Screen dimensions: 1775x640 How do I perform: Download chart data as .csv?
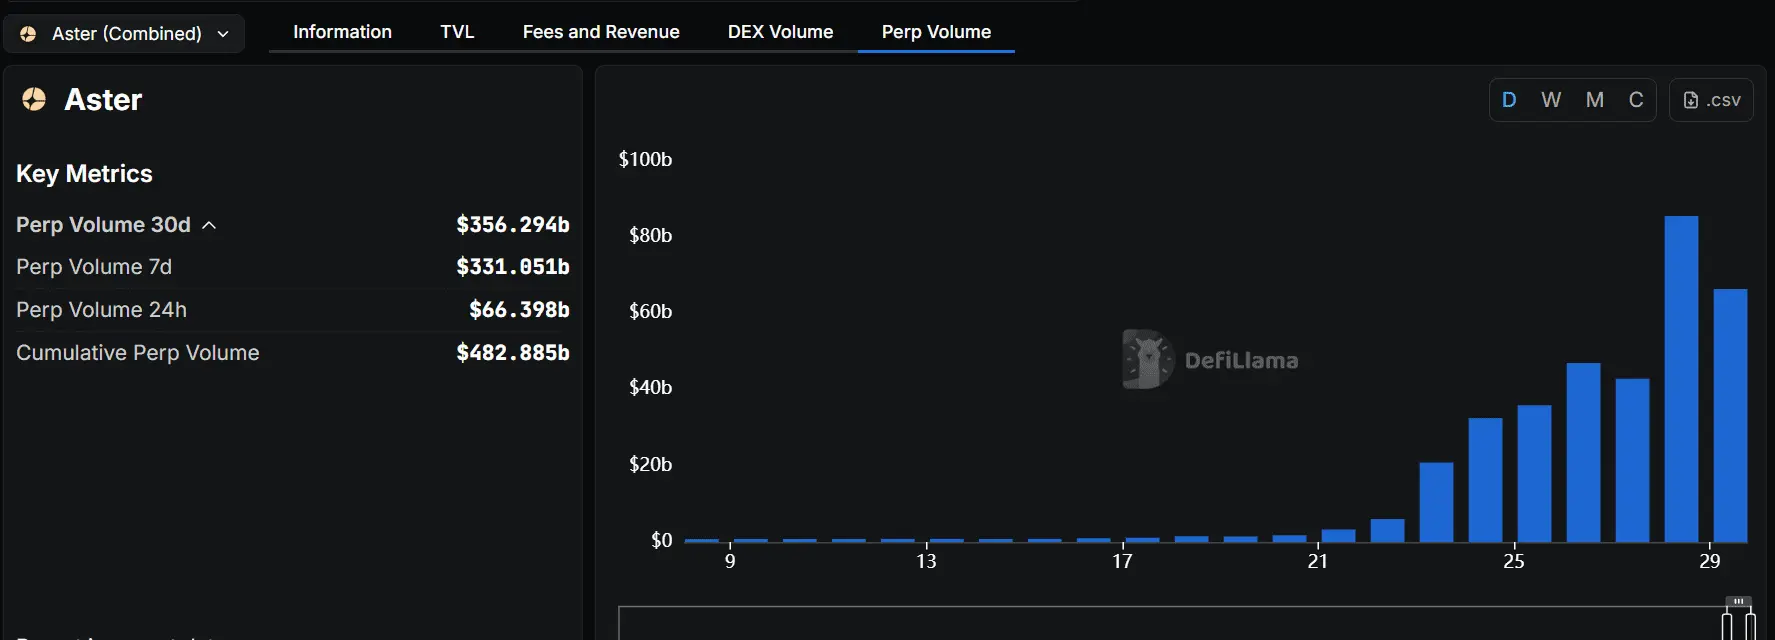coord(1711,100)
